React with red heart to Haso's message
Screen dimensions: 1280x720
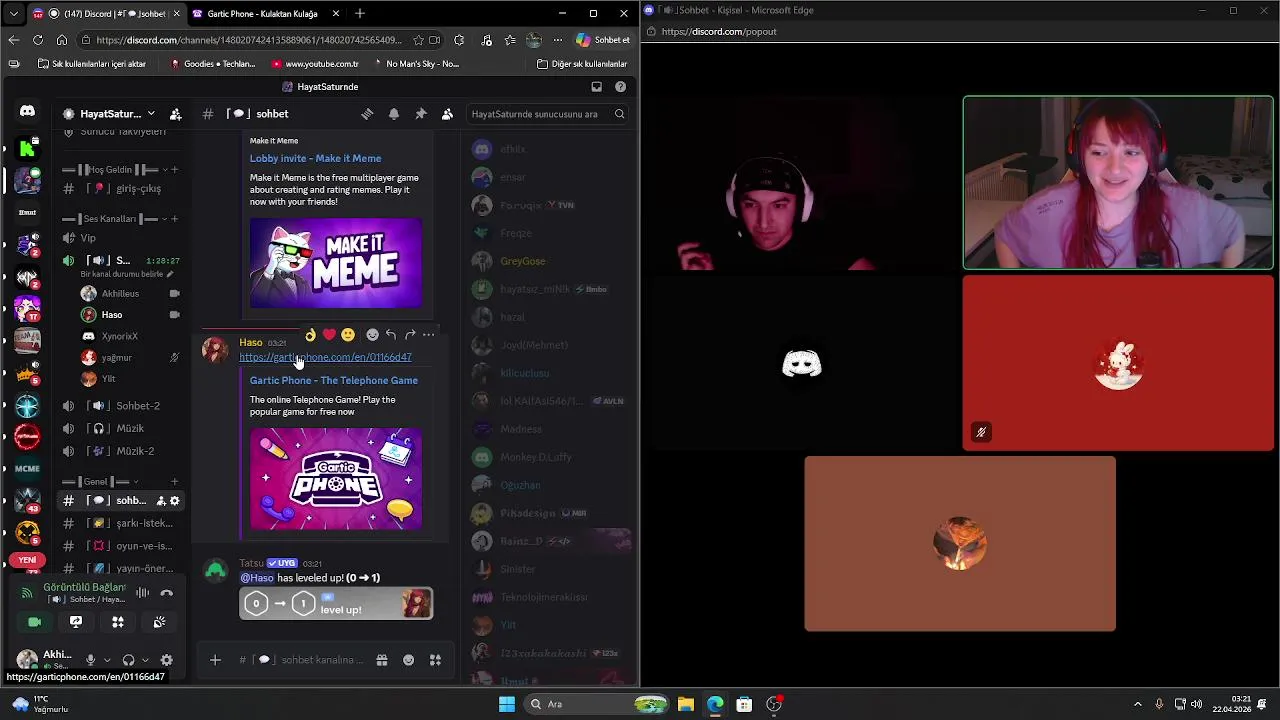tap(329, 335)
